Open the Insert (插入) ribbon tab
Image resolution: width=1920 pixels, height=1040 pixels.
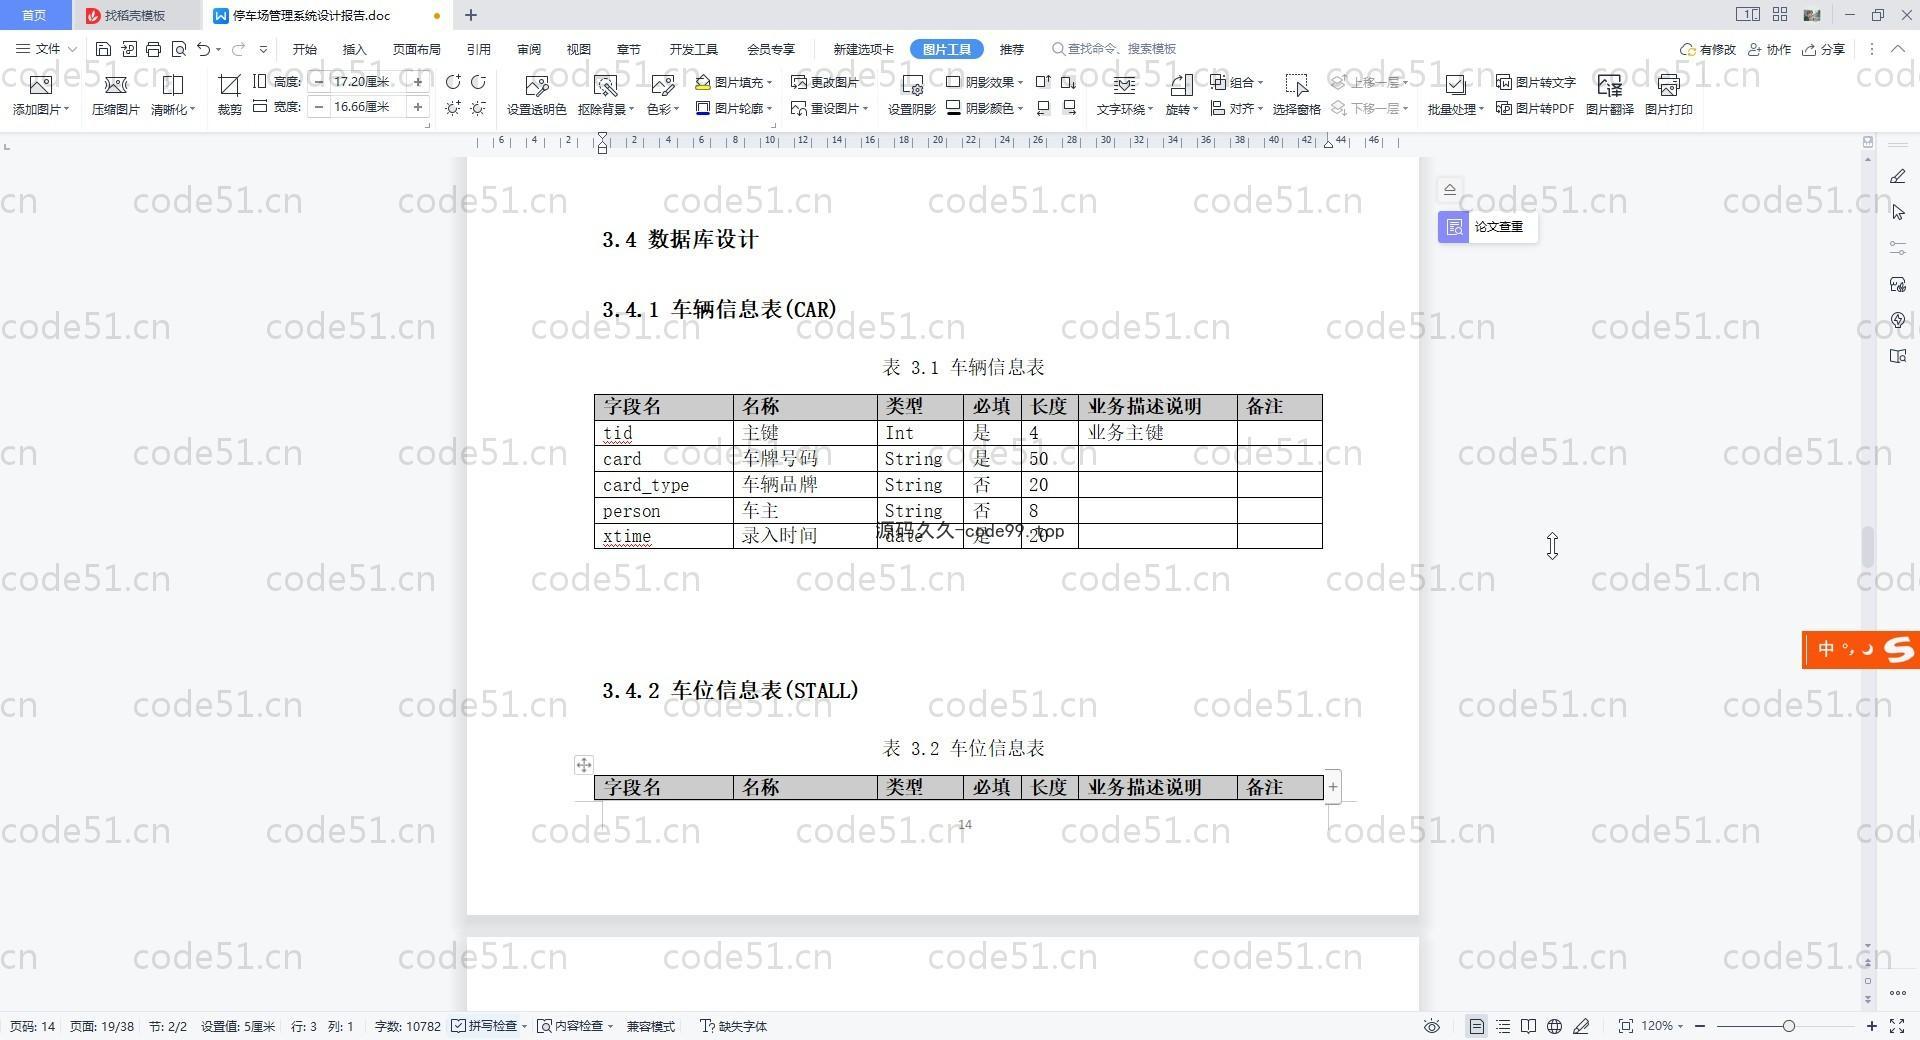(355, 49)
